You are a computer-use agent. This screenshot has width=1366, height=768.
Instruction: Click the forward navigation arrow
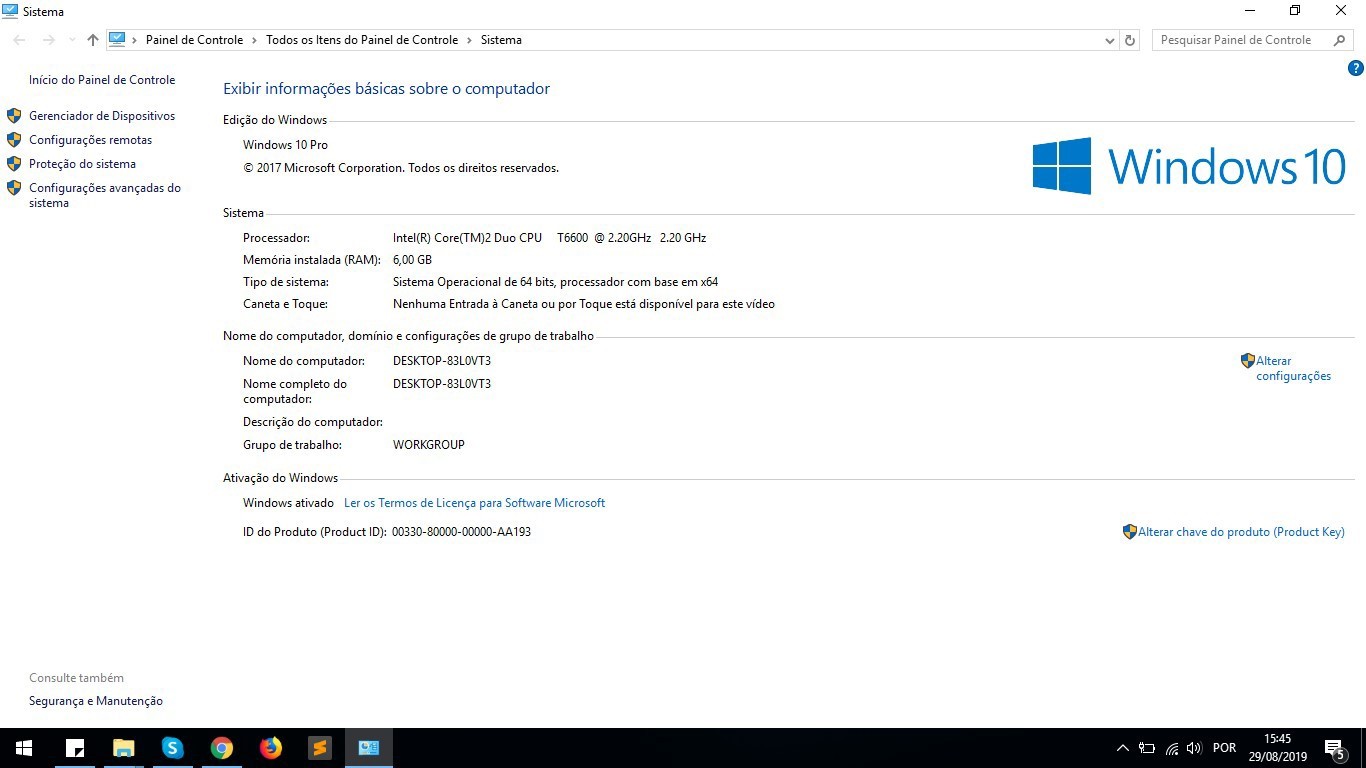tap(47, 39)
